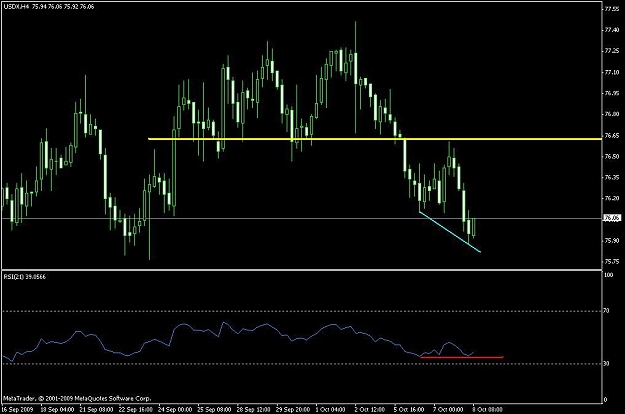The height and width of the screenshot is (414, 625).
Task: Click the latest candlestick on the chart
Action: [474, 227]
